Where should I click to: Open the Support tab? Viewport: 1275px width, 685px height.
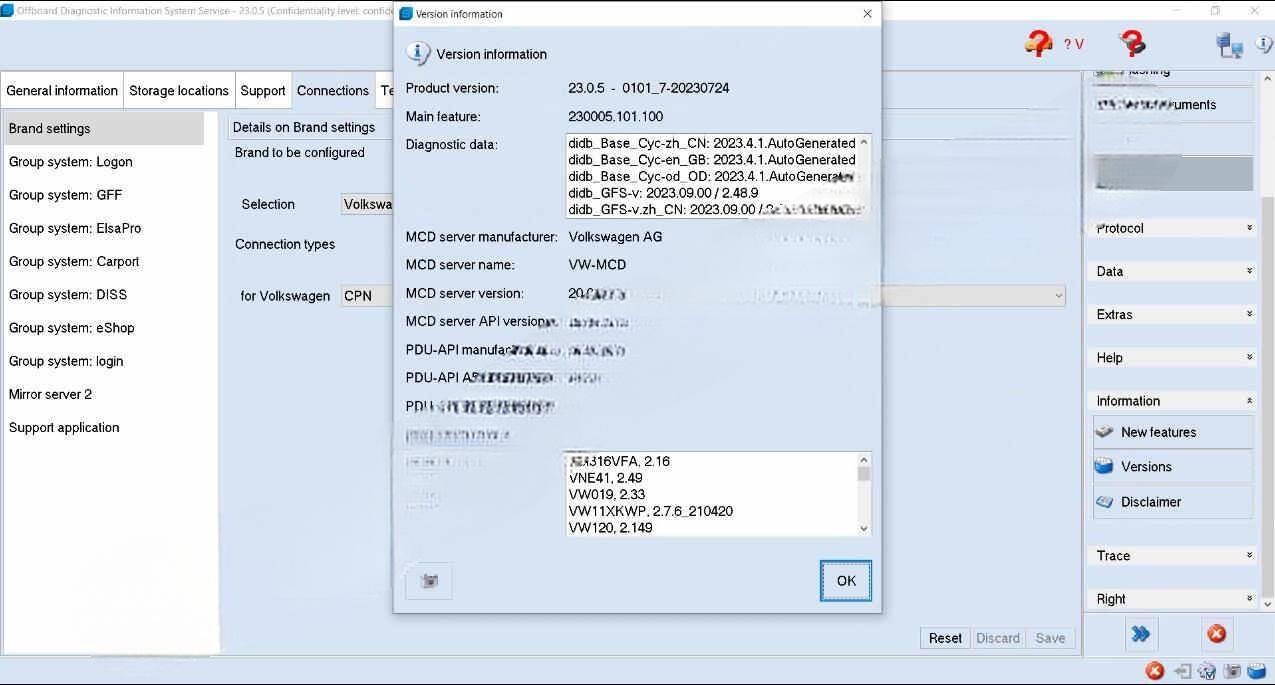(x=263, y=90)
